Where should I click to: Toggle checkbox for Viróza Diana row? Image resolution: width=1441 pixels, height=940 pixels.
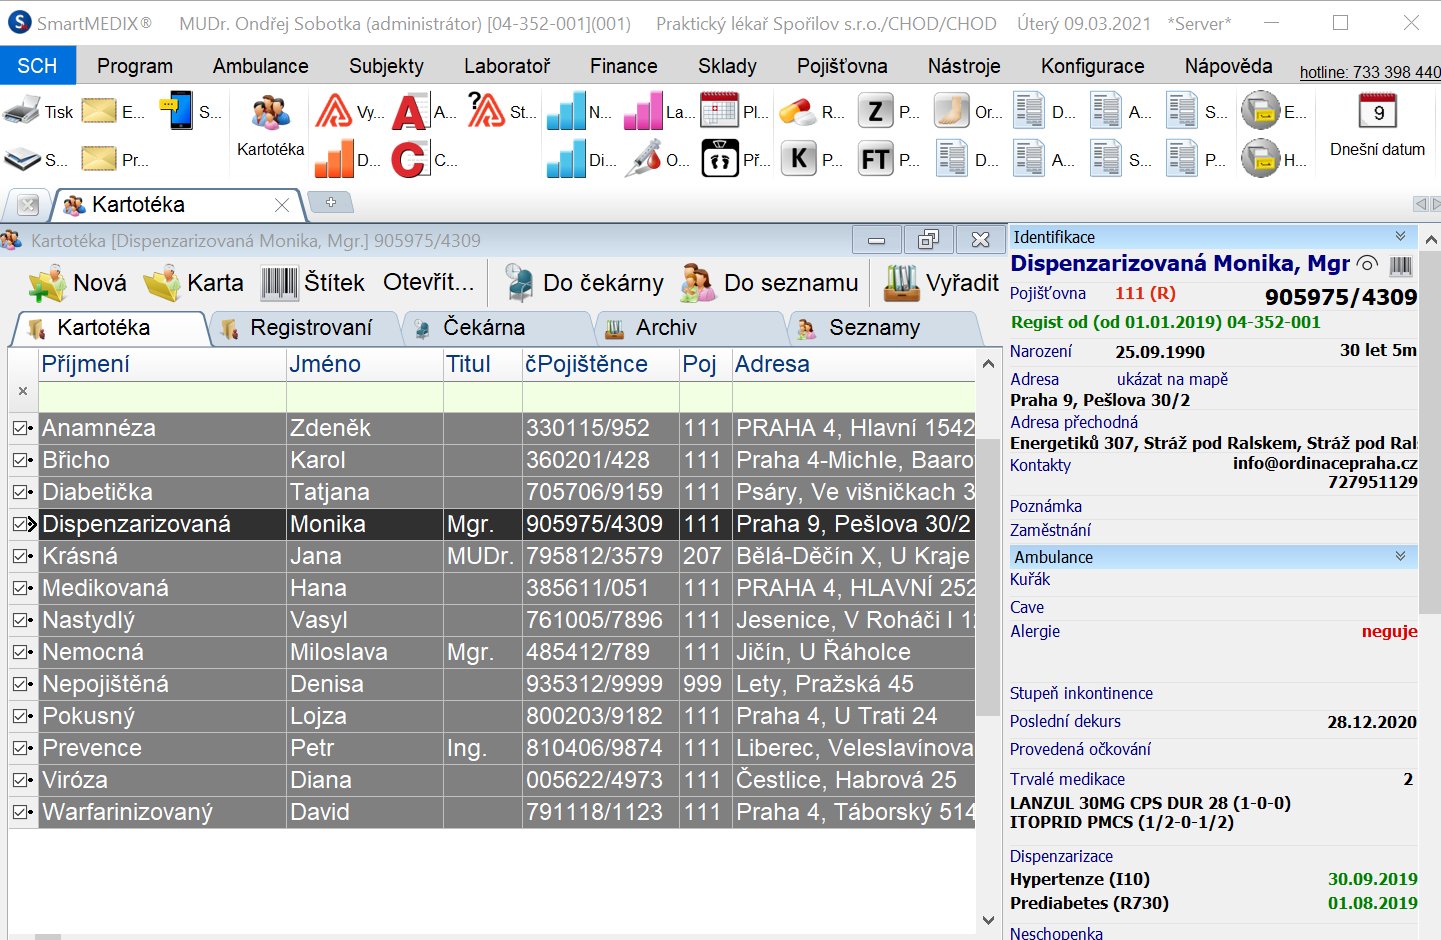point(20,780)
